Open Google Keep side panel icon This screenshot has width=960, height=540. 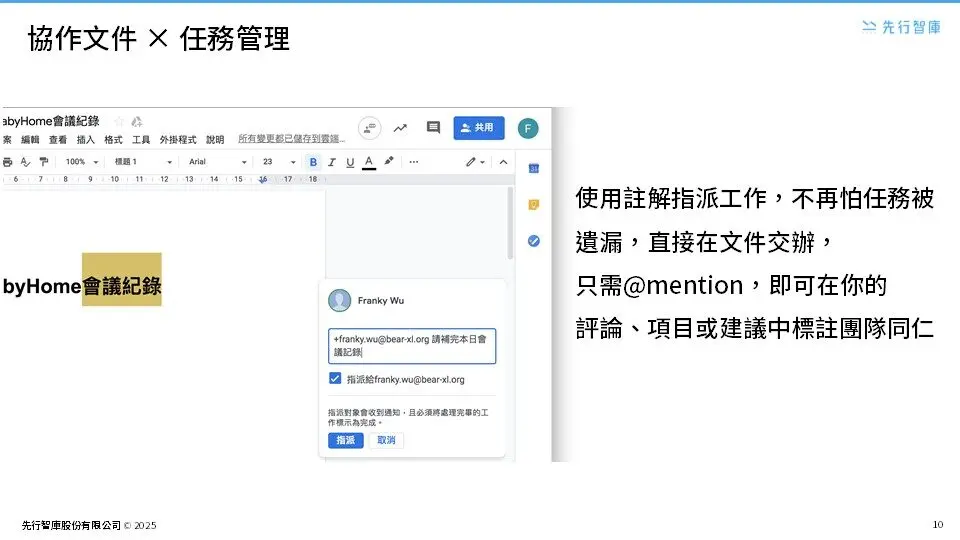point(534,205)
